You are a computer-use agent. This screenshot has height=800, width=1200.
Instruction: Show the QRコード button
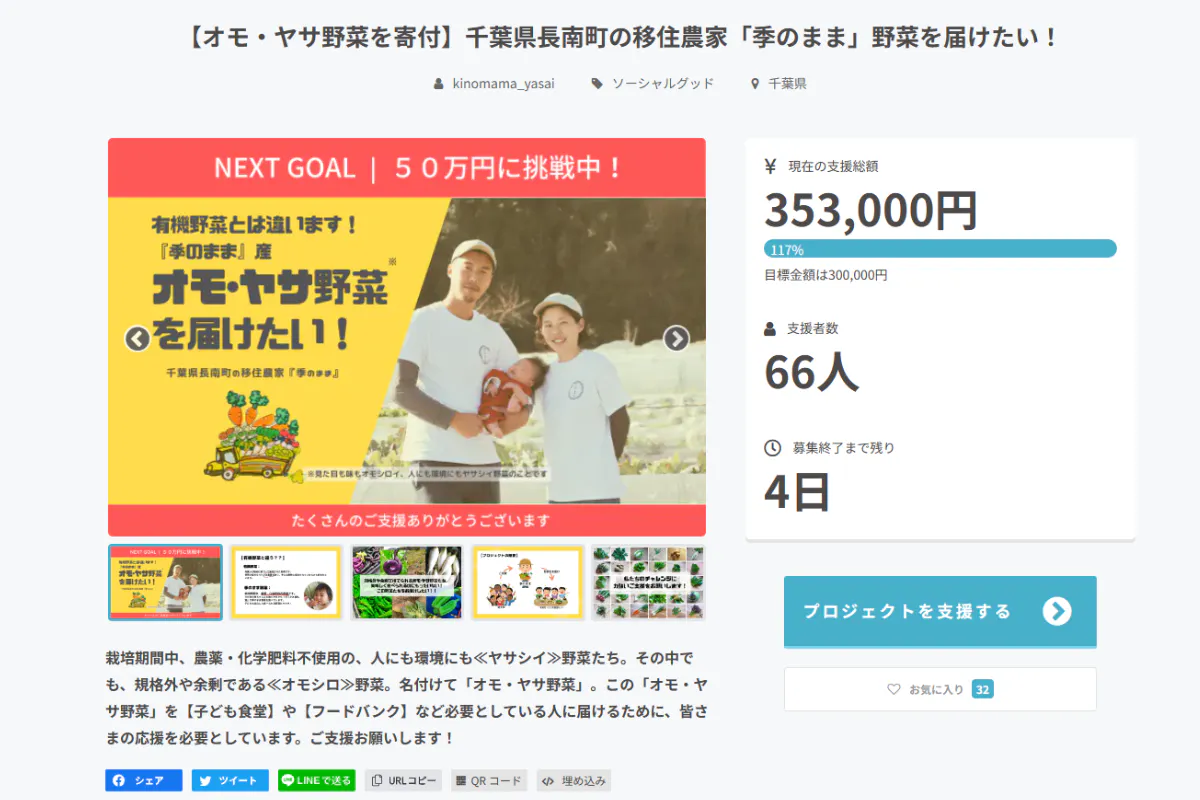pos(489,781)
